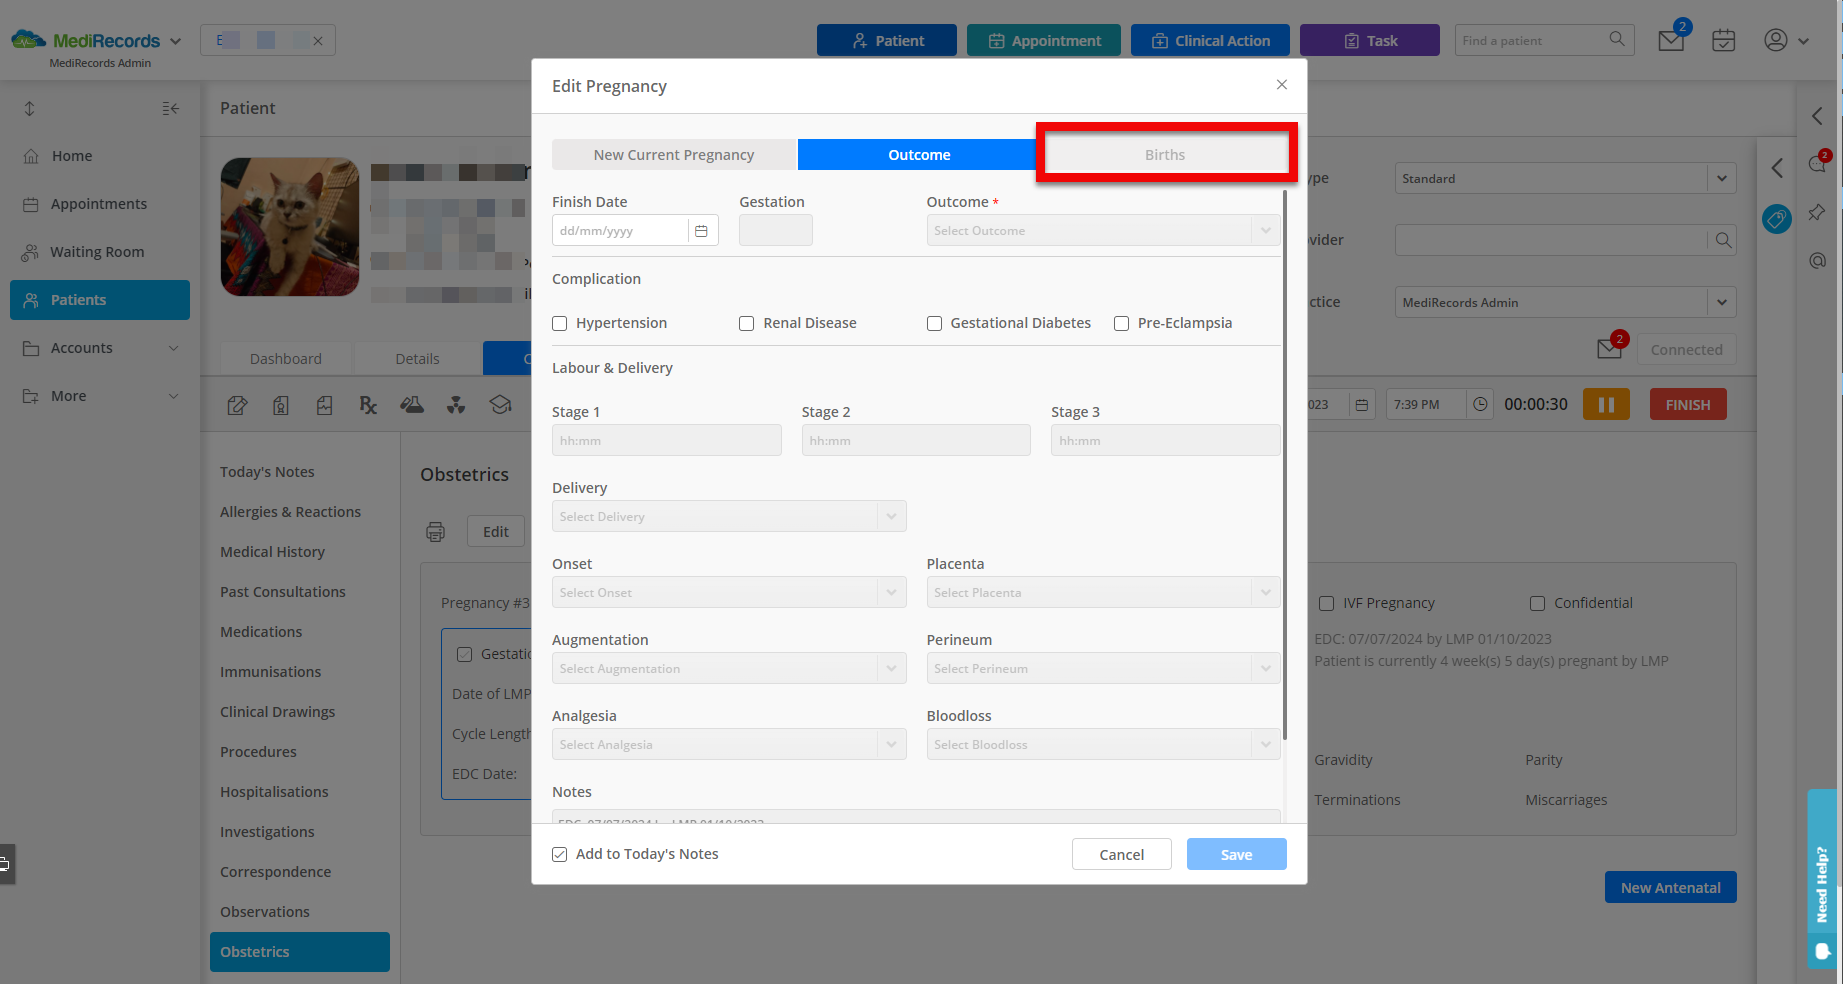Screen dimensions: 1843x984
Task: Click the edit note icon in consultation toolbar
Action: (x=237, y=404)
